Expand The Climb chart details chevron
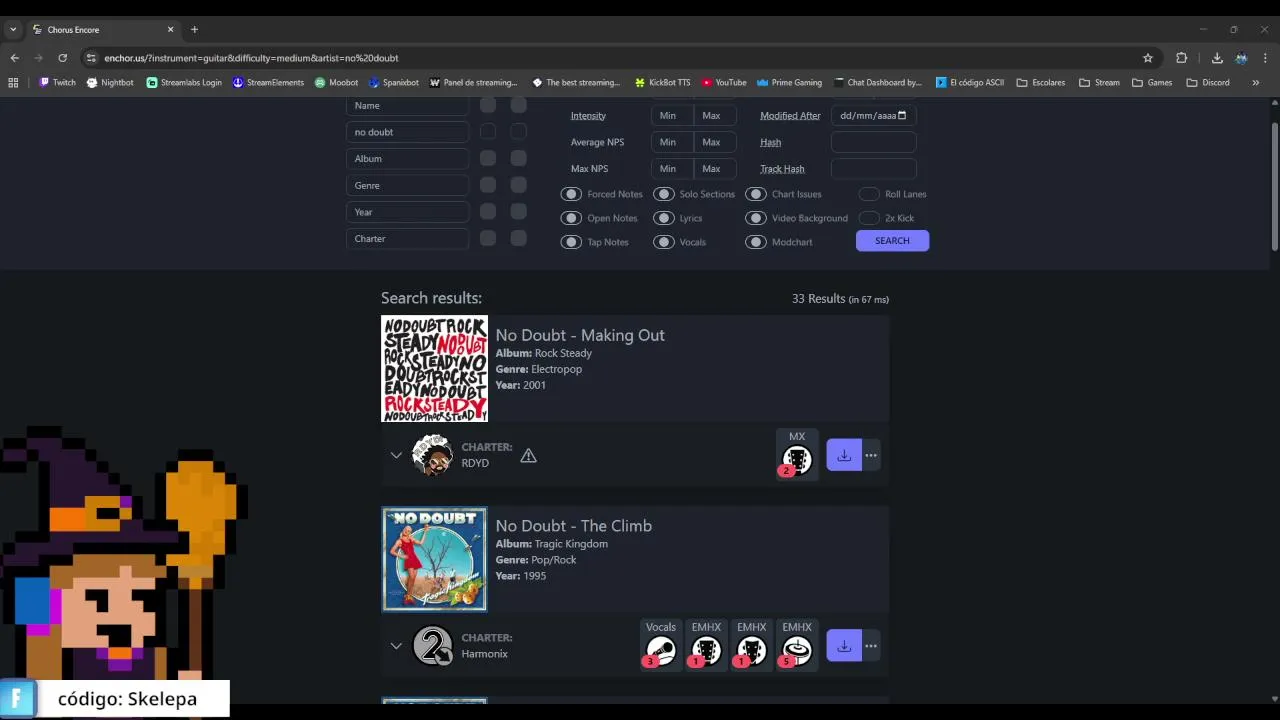This screenshot has height=720, width=1280. (396, 646)
